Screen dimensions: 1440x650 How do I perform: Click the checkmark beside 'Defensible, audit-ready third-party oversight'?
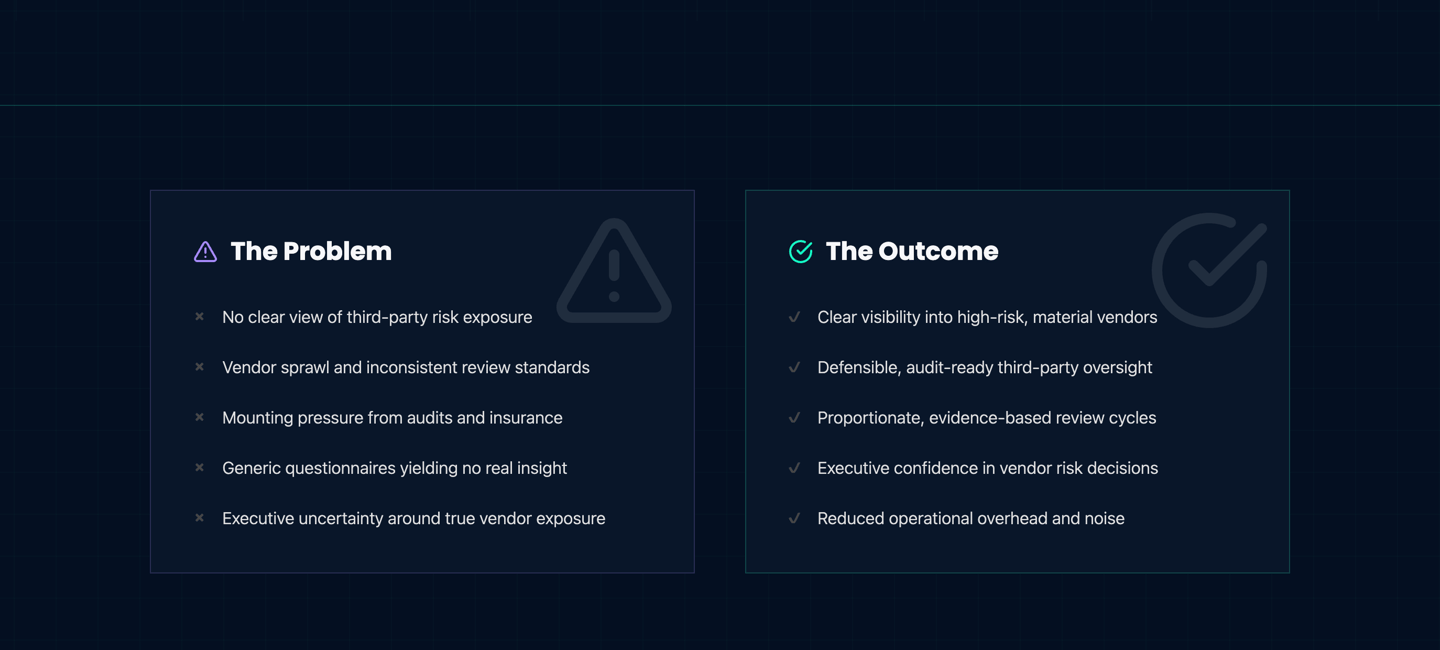click(794, 367)
